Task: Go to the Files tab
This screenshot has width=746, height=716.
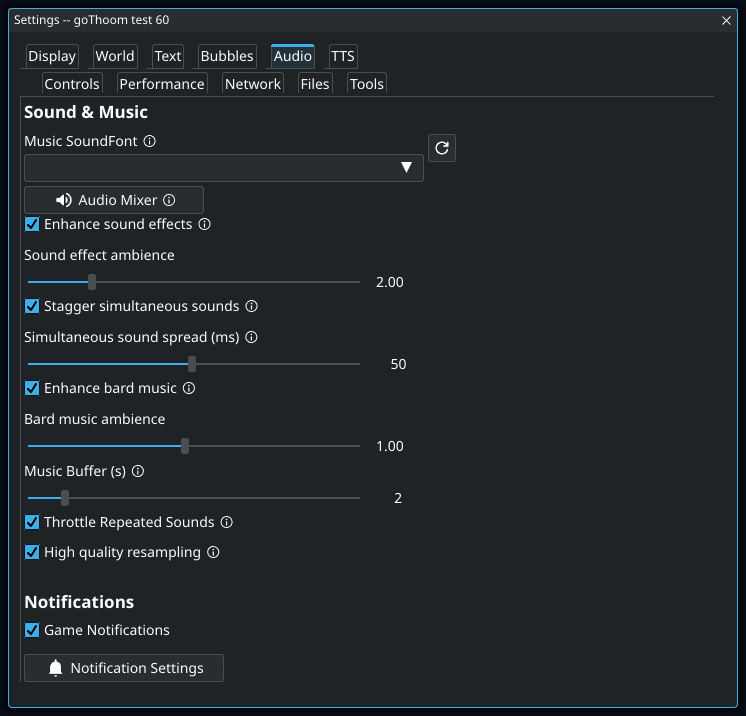Action: [x=315, y=84]
